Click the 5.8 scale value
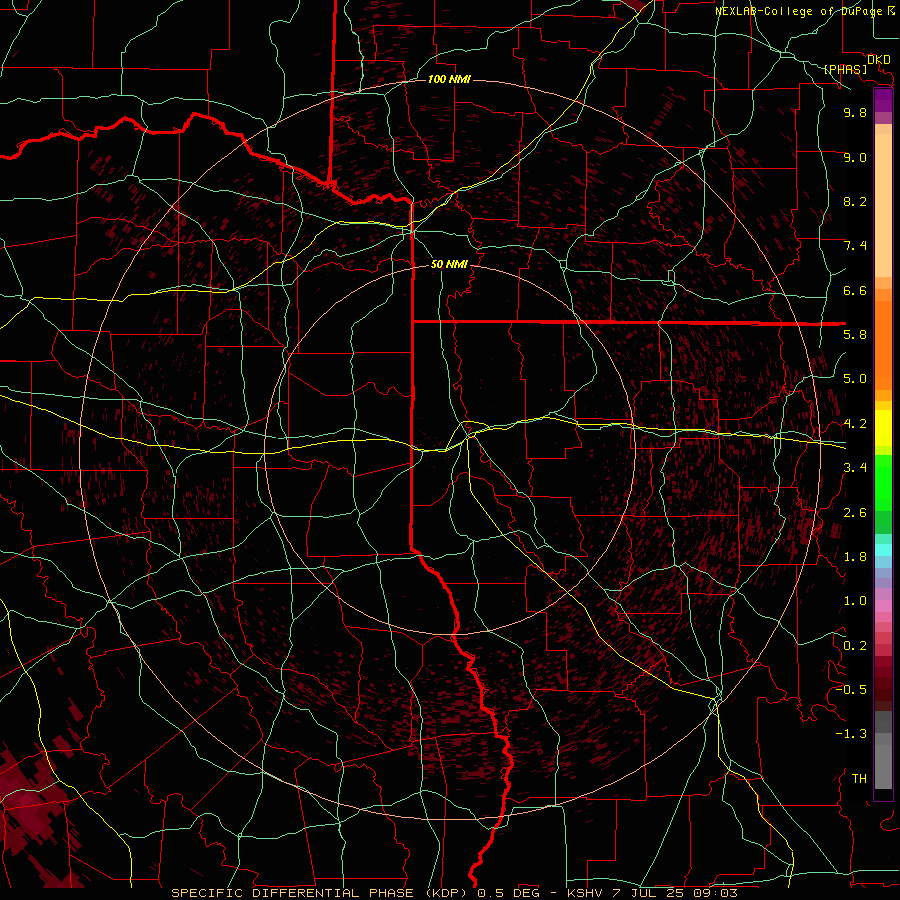Screen dimensions: 900x900 tap(855, 335)
